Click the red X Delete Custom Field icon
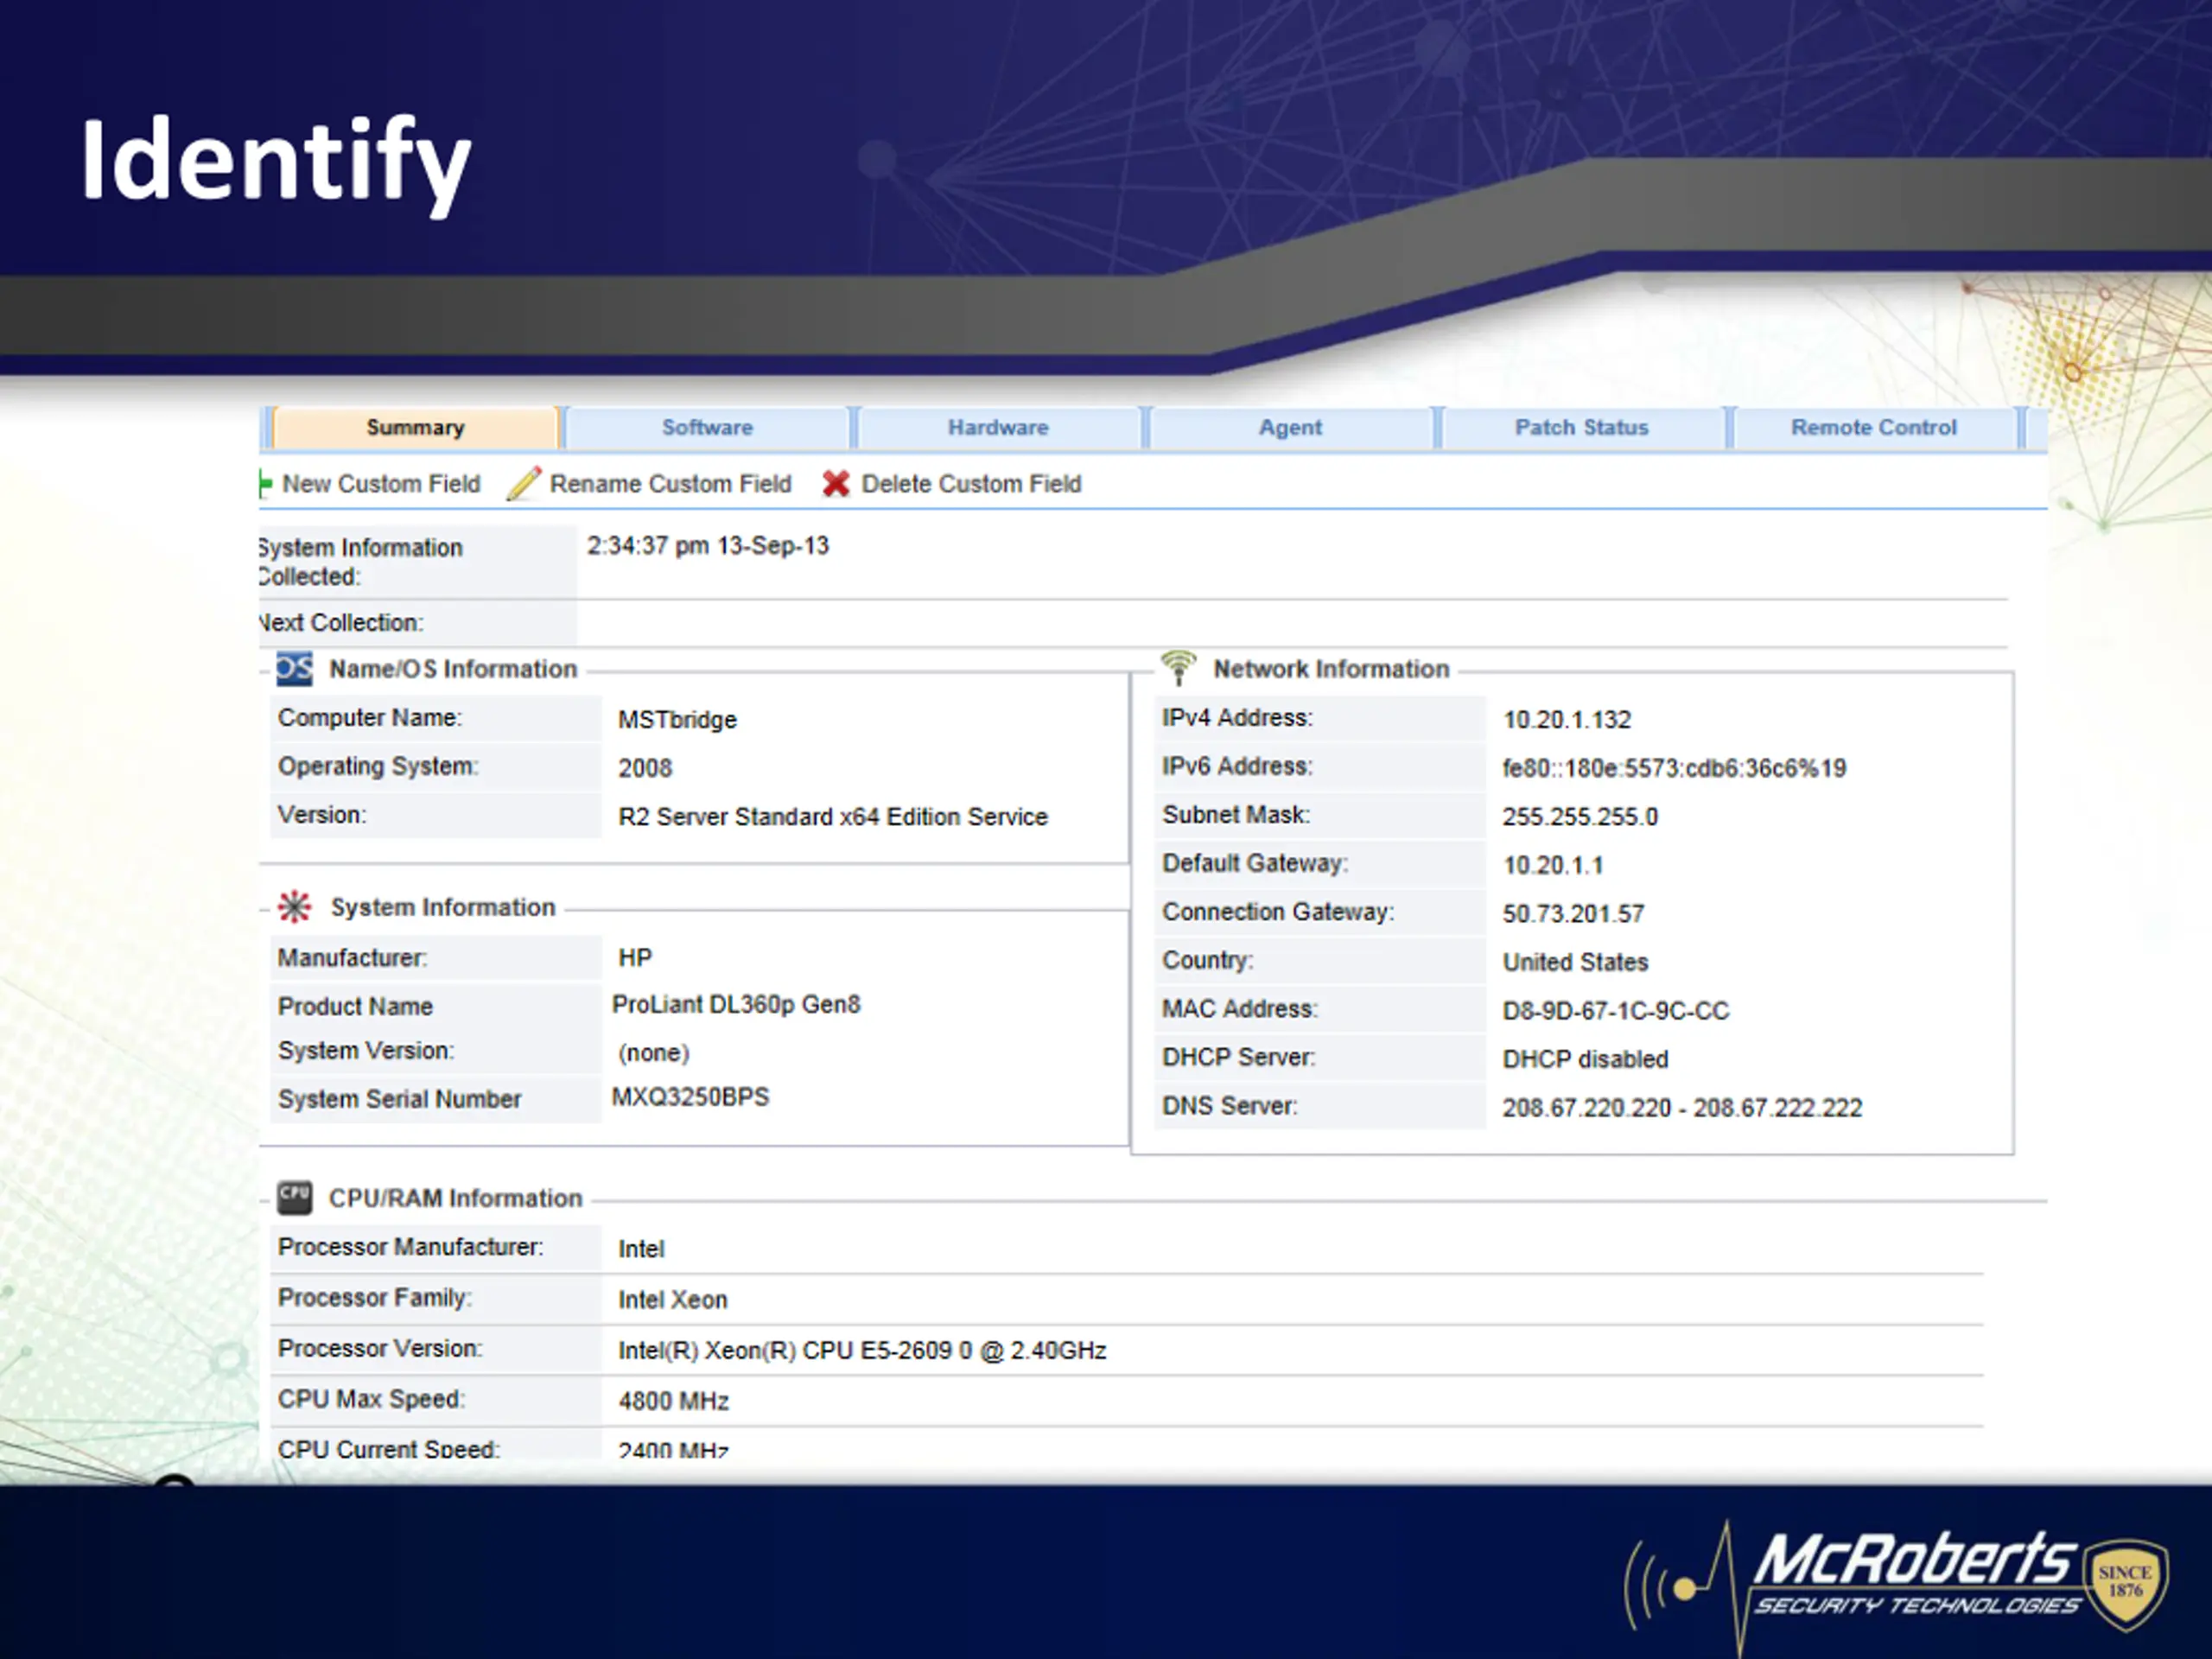Image resolution: width=2212 pixels, height=1659 pixels. (x=836, y=484)
